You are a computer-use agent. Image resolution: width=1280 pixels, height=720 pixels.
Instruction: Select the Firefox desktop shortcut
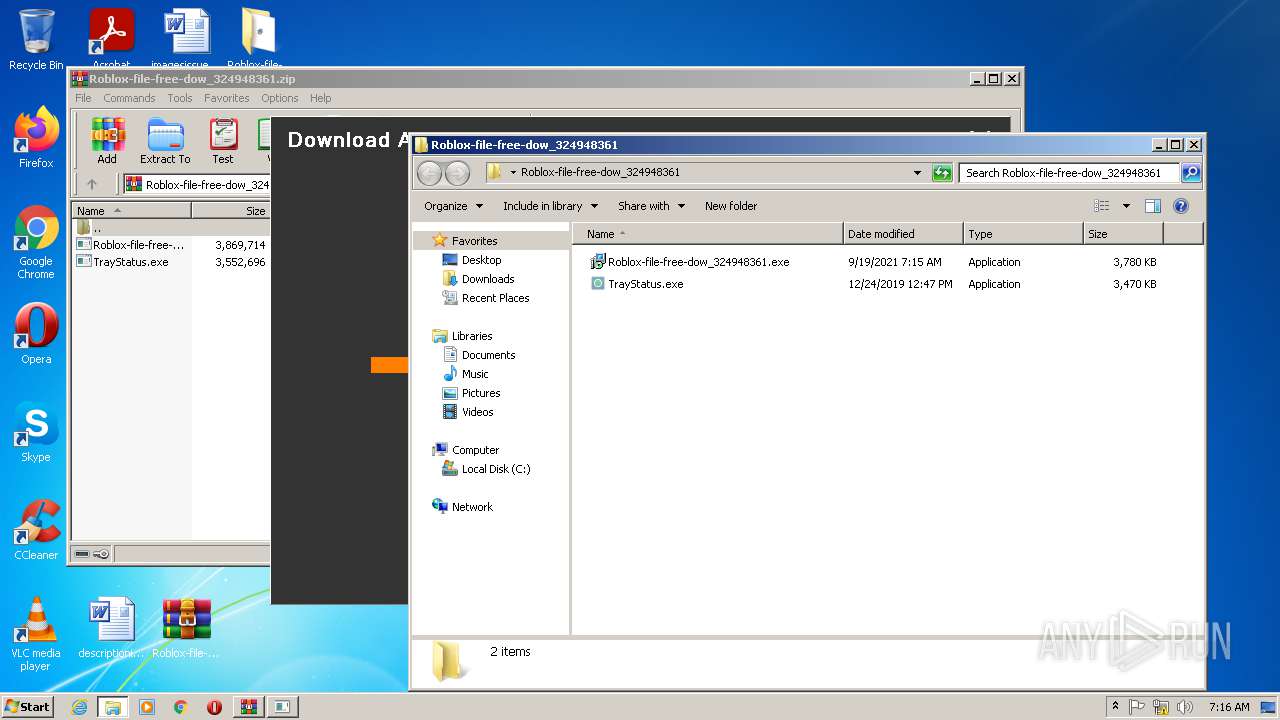[x=36, y=138]
